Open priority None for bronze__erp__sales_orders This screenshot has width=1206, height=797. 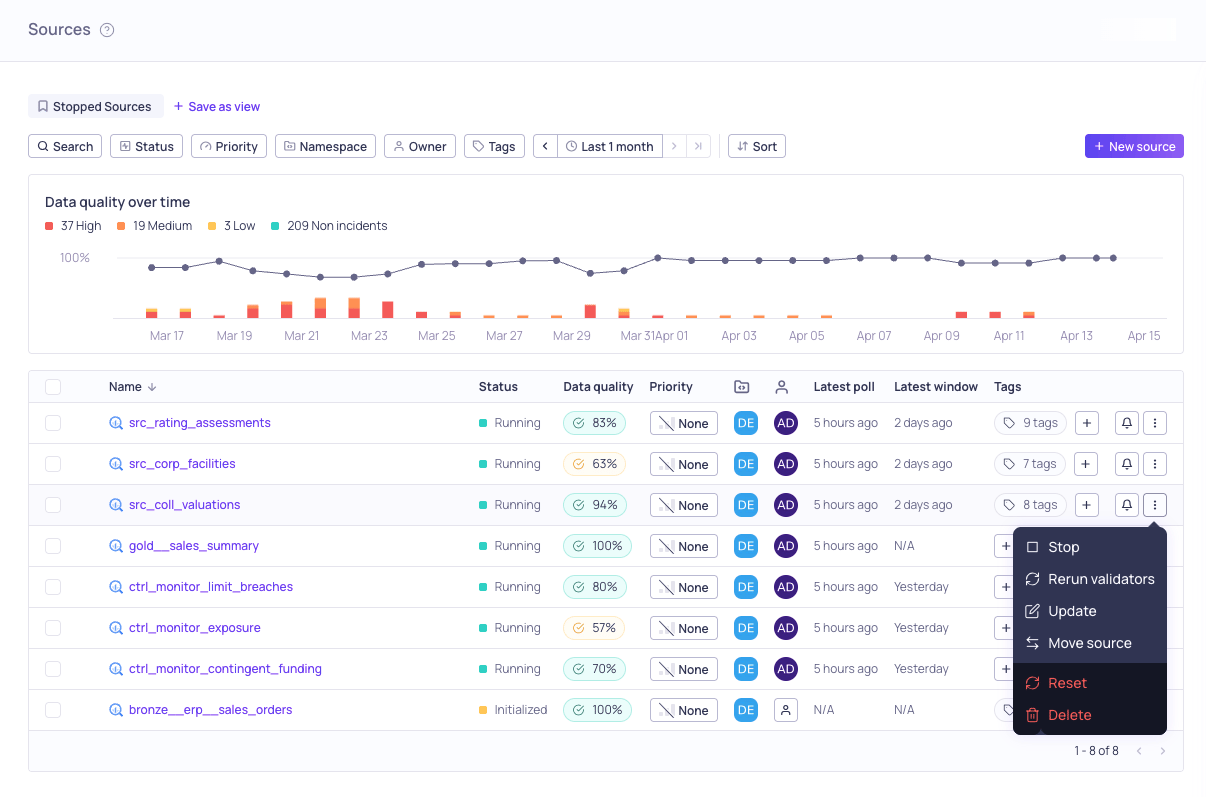coord(684,710)
